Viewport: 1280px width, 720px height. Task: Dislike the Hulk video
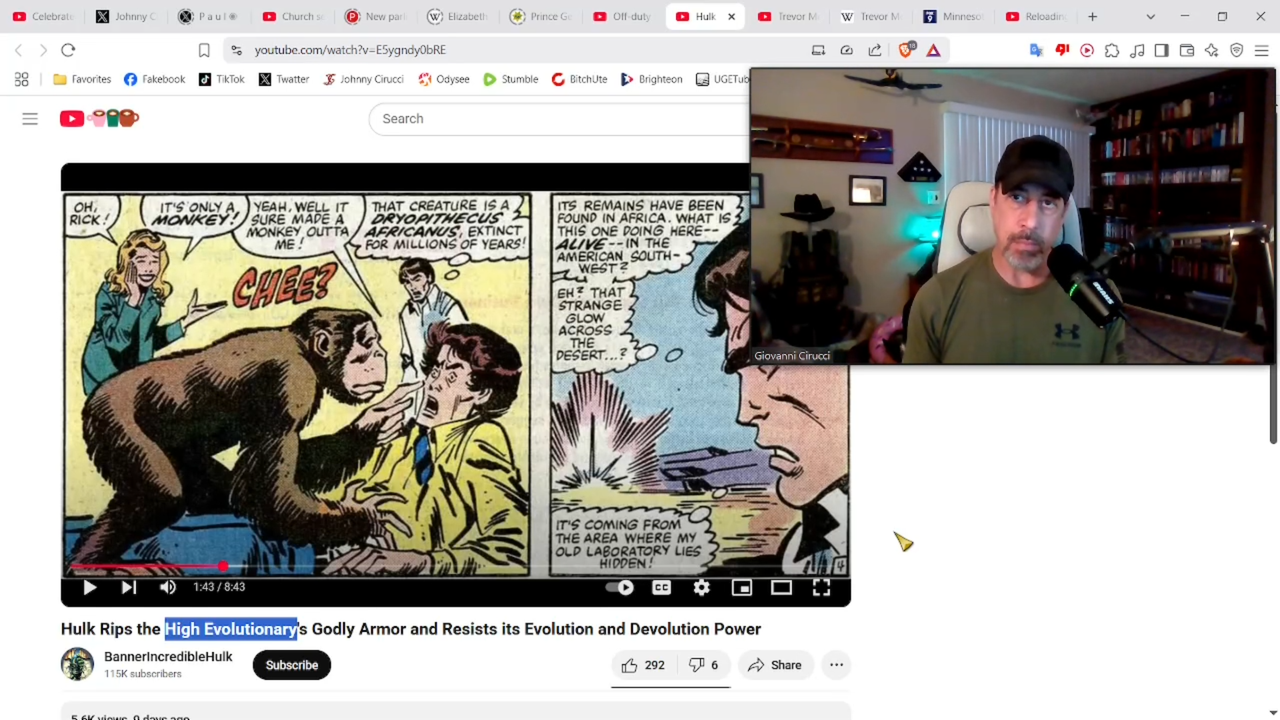coord(704,665)
